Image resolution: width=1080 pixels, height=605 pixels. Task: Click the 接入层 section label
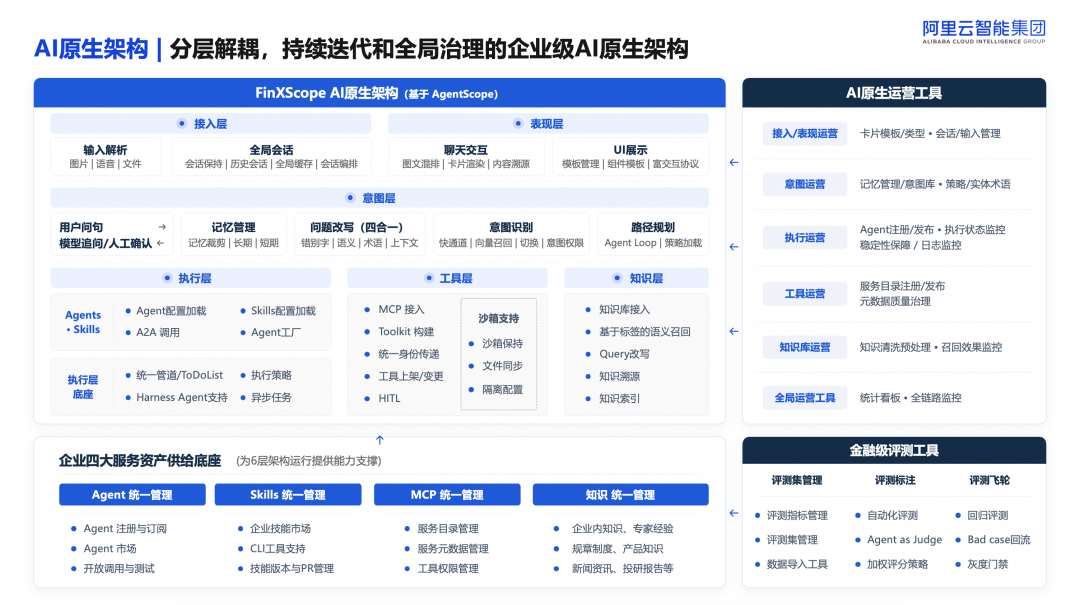coord(210,124)
